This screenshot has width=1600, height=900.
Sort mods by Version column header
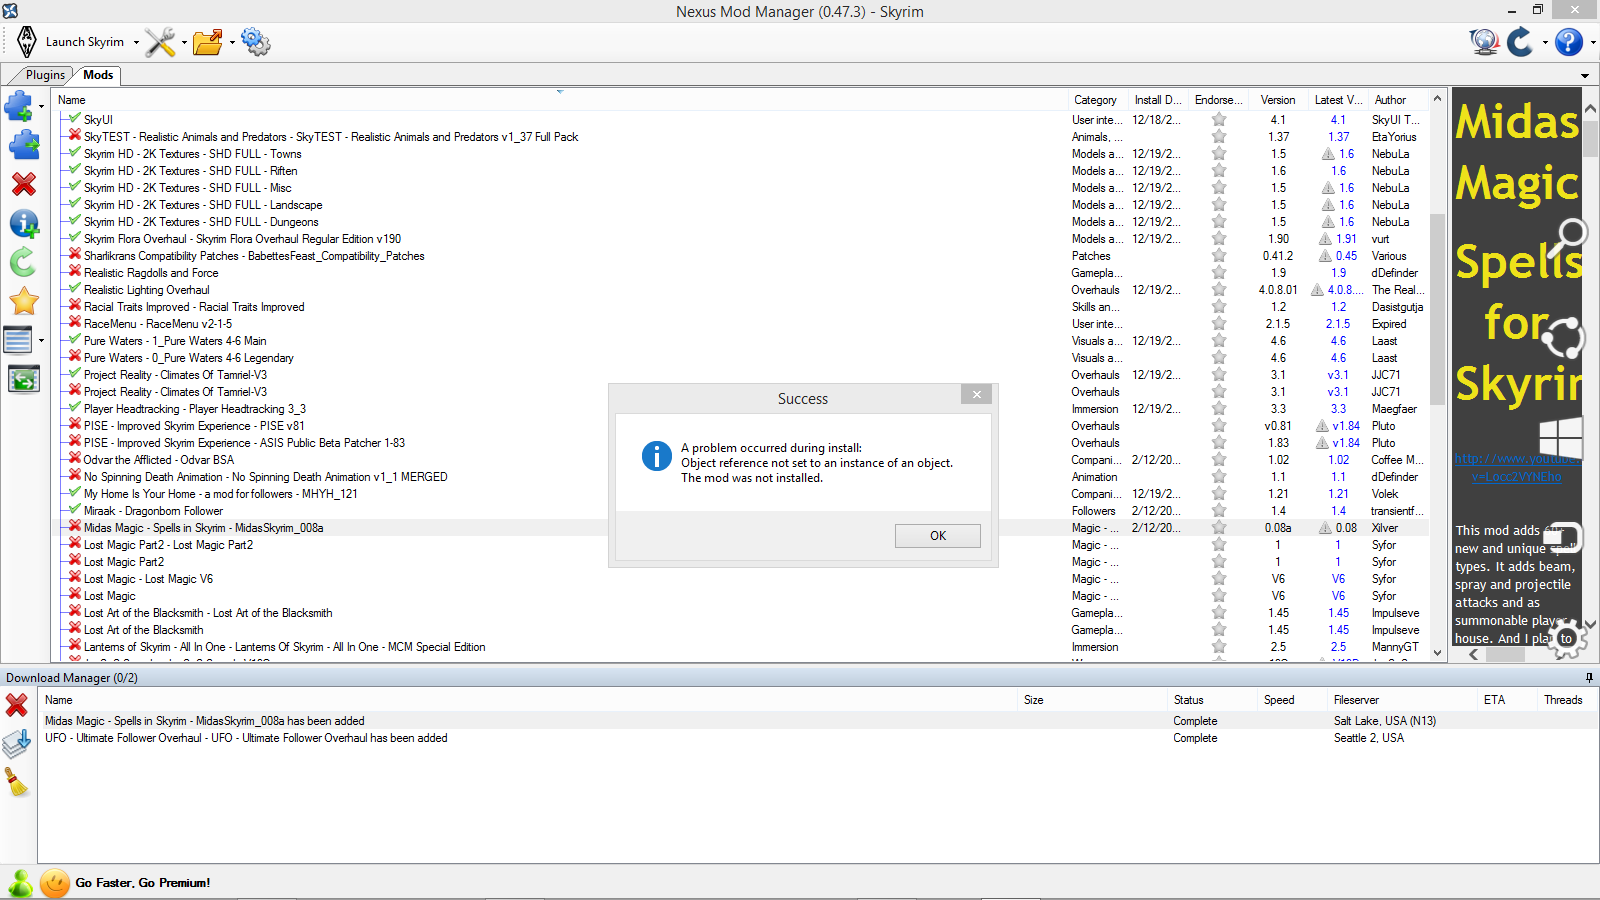click(1278, 100)
